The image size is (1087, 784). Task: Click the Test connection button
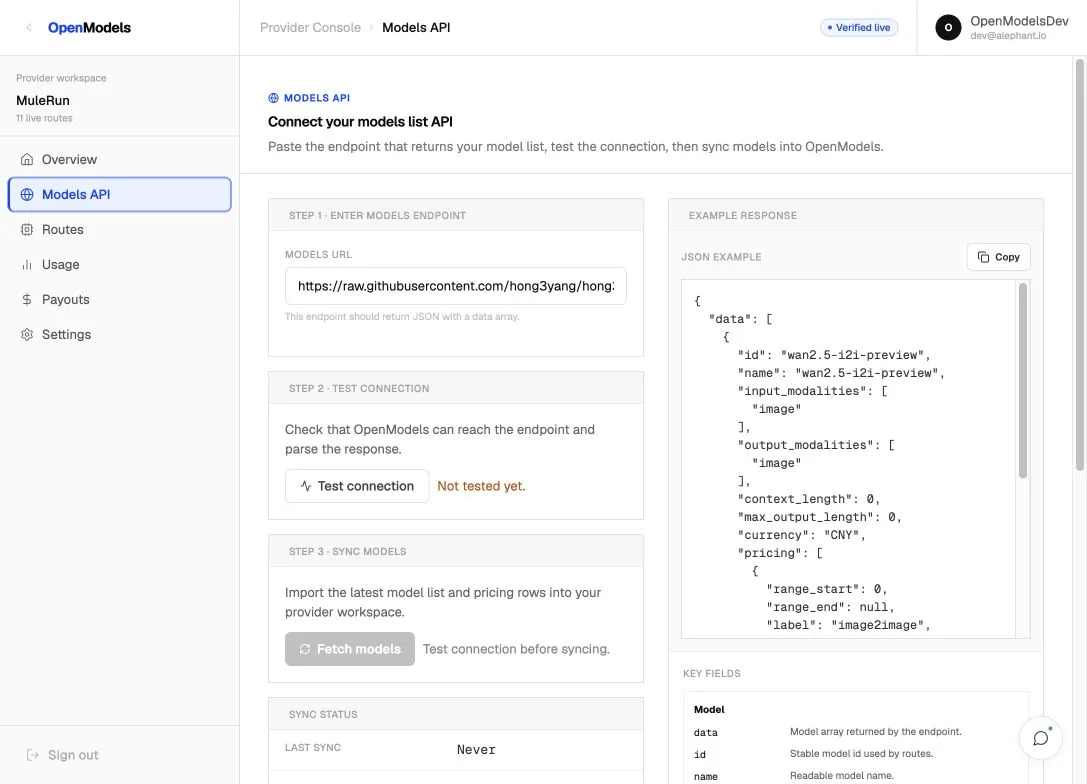[357, 487]
